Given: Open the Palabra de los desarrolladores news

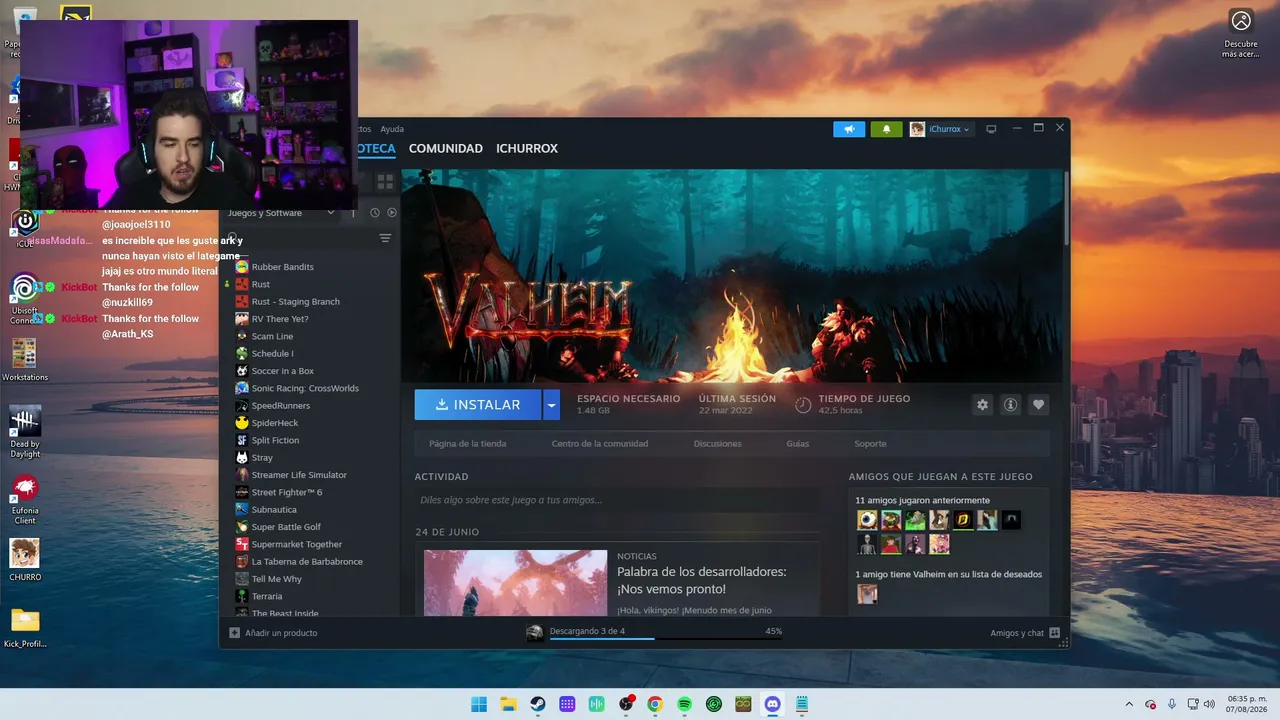Looking at the screenshot, I should coord(702,581).
